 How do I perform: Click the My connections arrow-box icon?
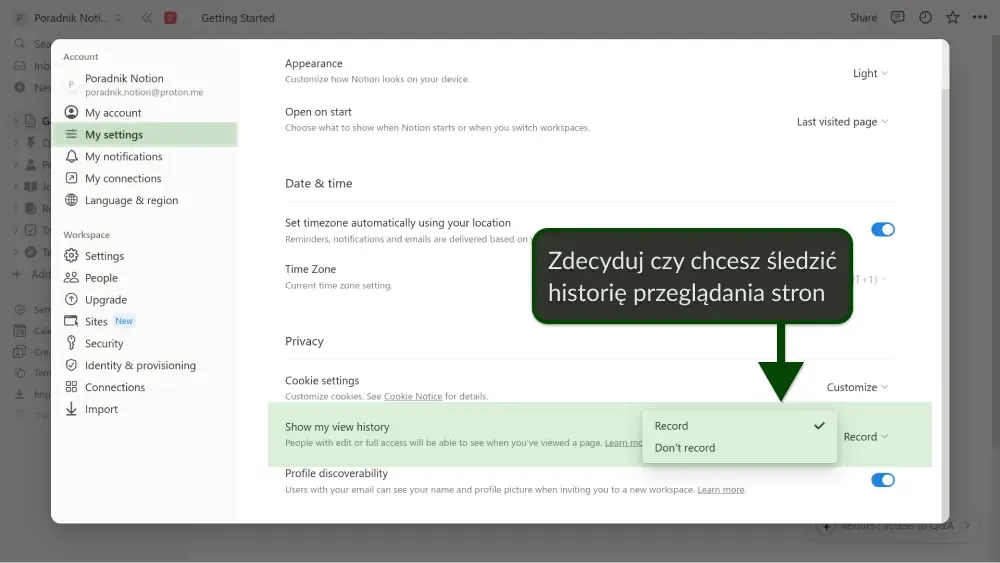[x=71, y=178]
